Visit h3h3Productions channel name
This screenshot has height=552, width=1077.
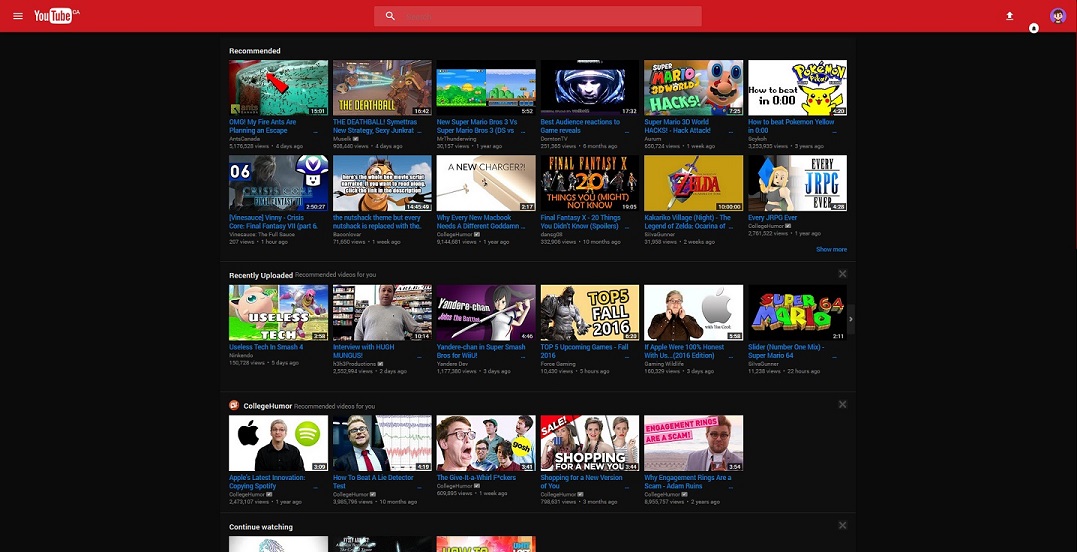(354, 364)
